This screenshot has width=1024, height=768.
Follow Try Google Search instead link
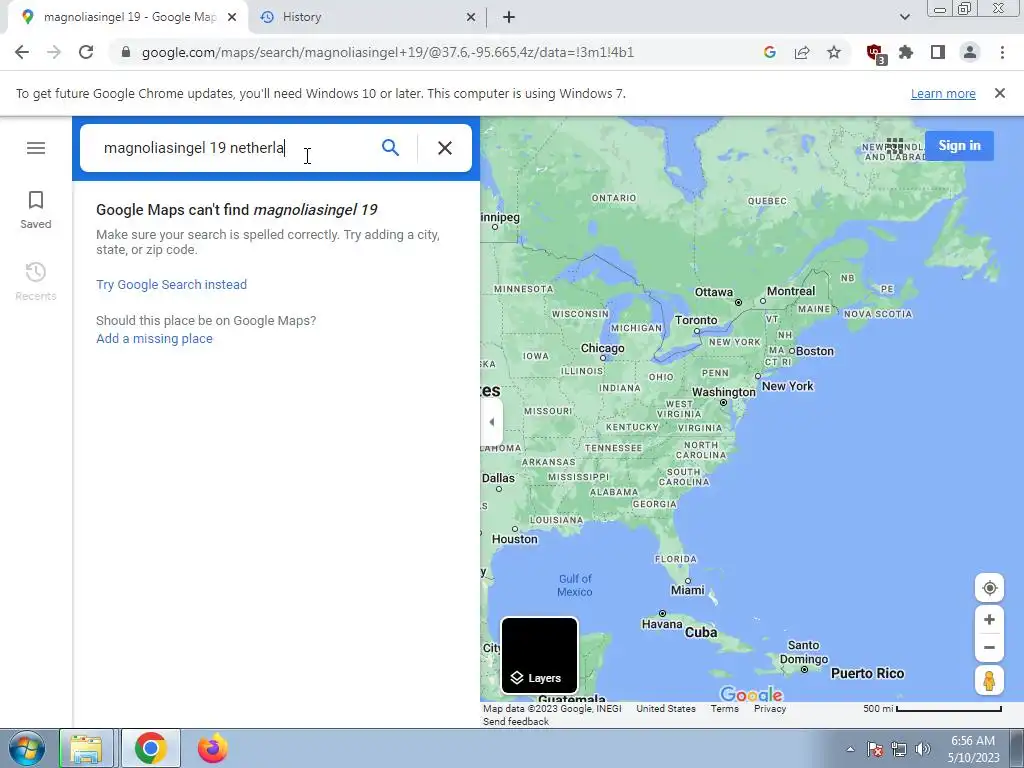pyautogui.click(x=171, y=285)
